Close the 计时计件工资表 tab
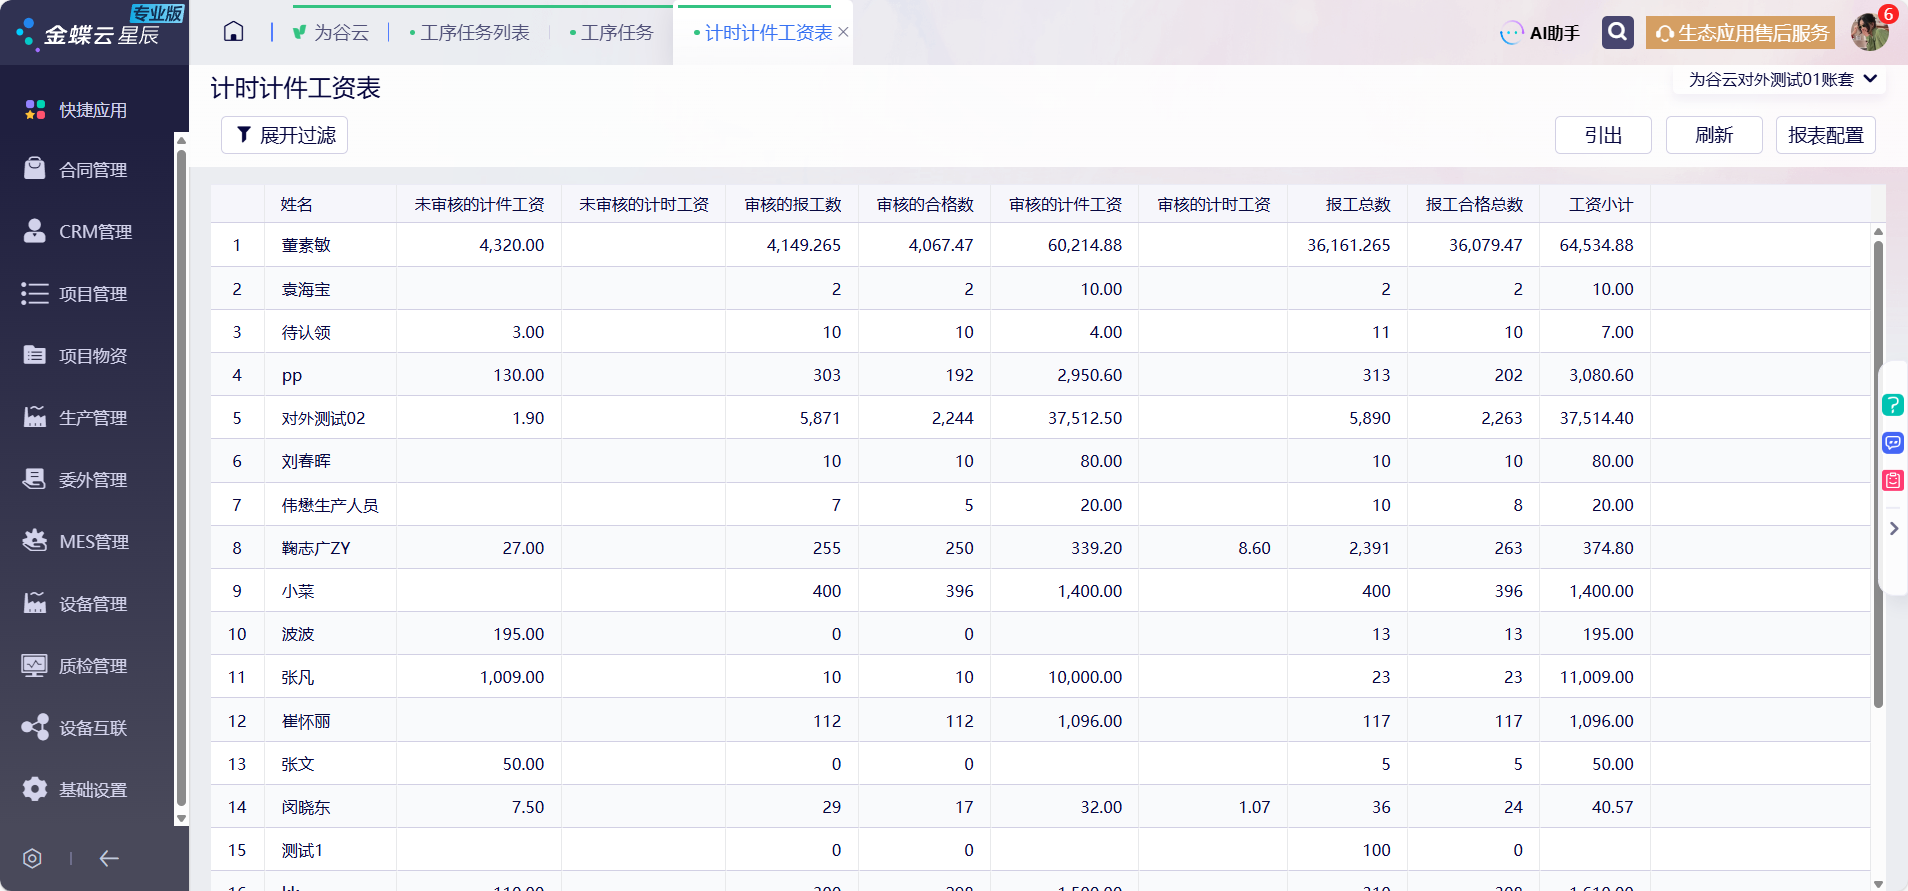Screen dimensions: 1908x891 pos(843,32)
